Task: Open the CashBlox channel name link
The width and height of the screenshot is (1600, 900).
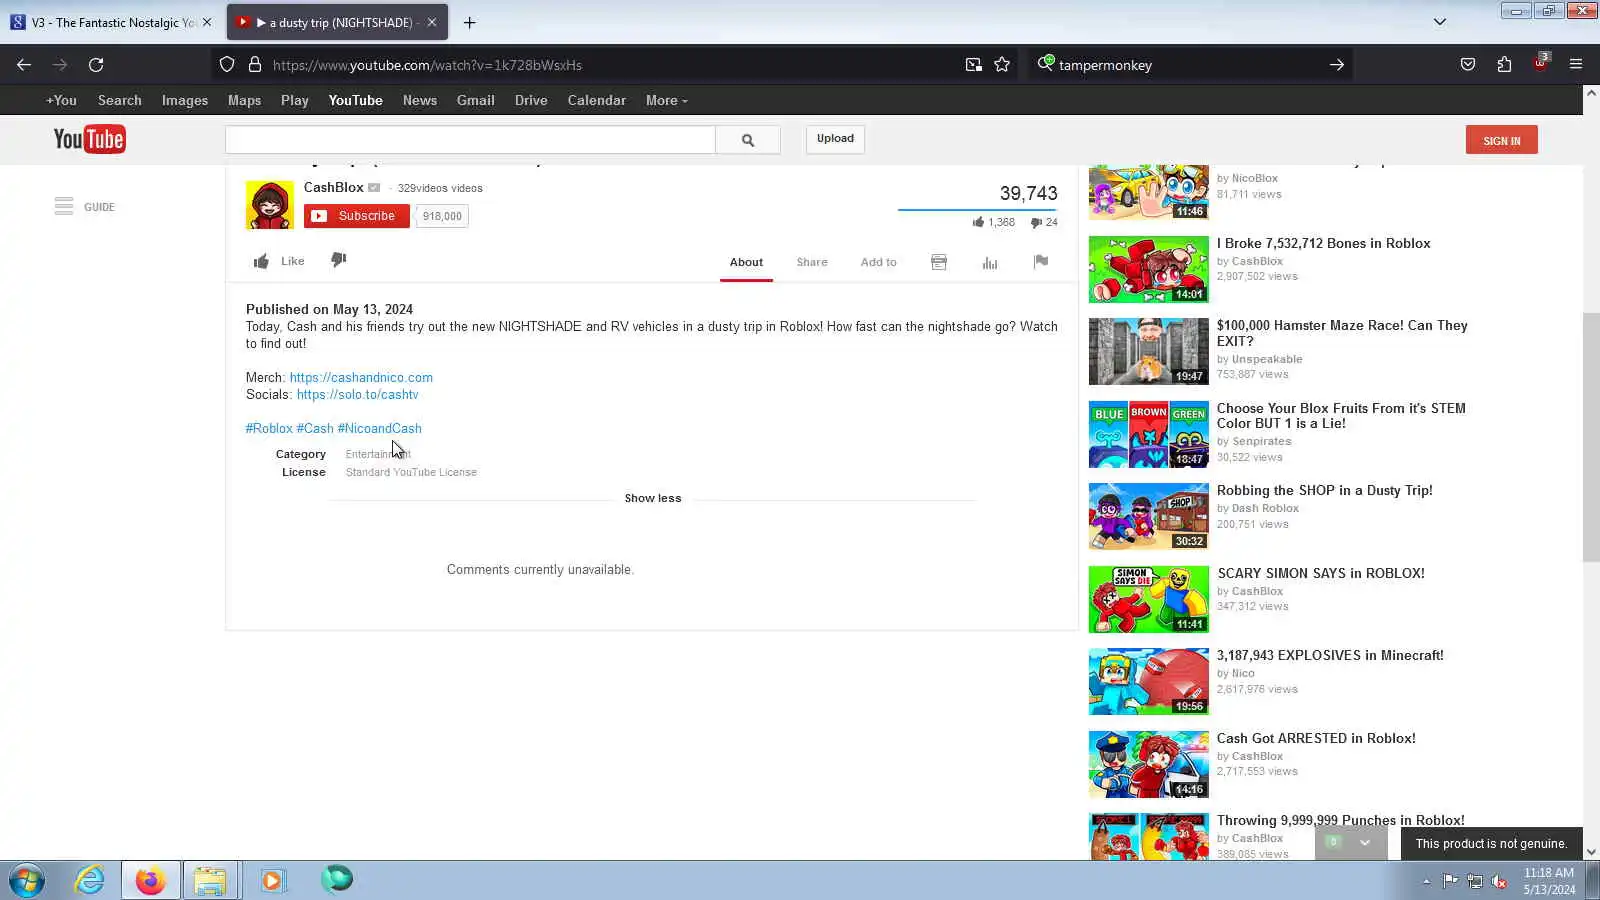Action: click(334, 187)
